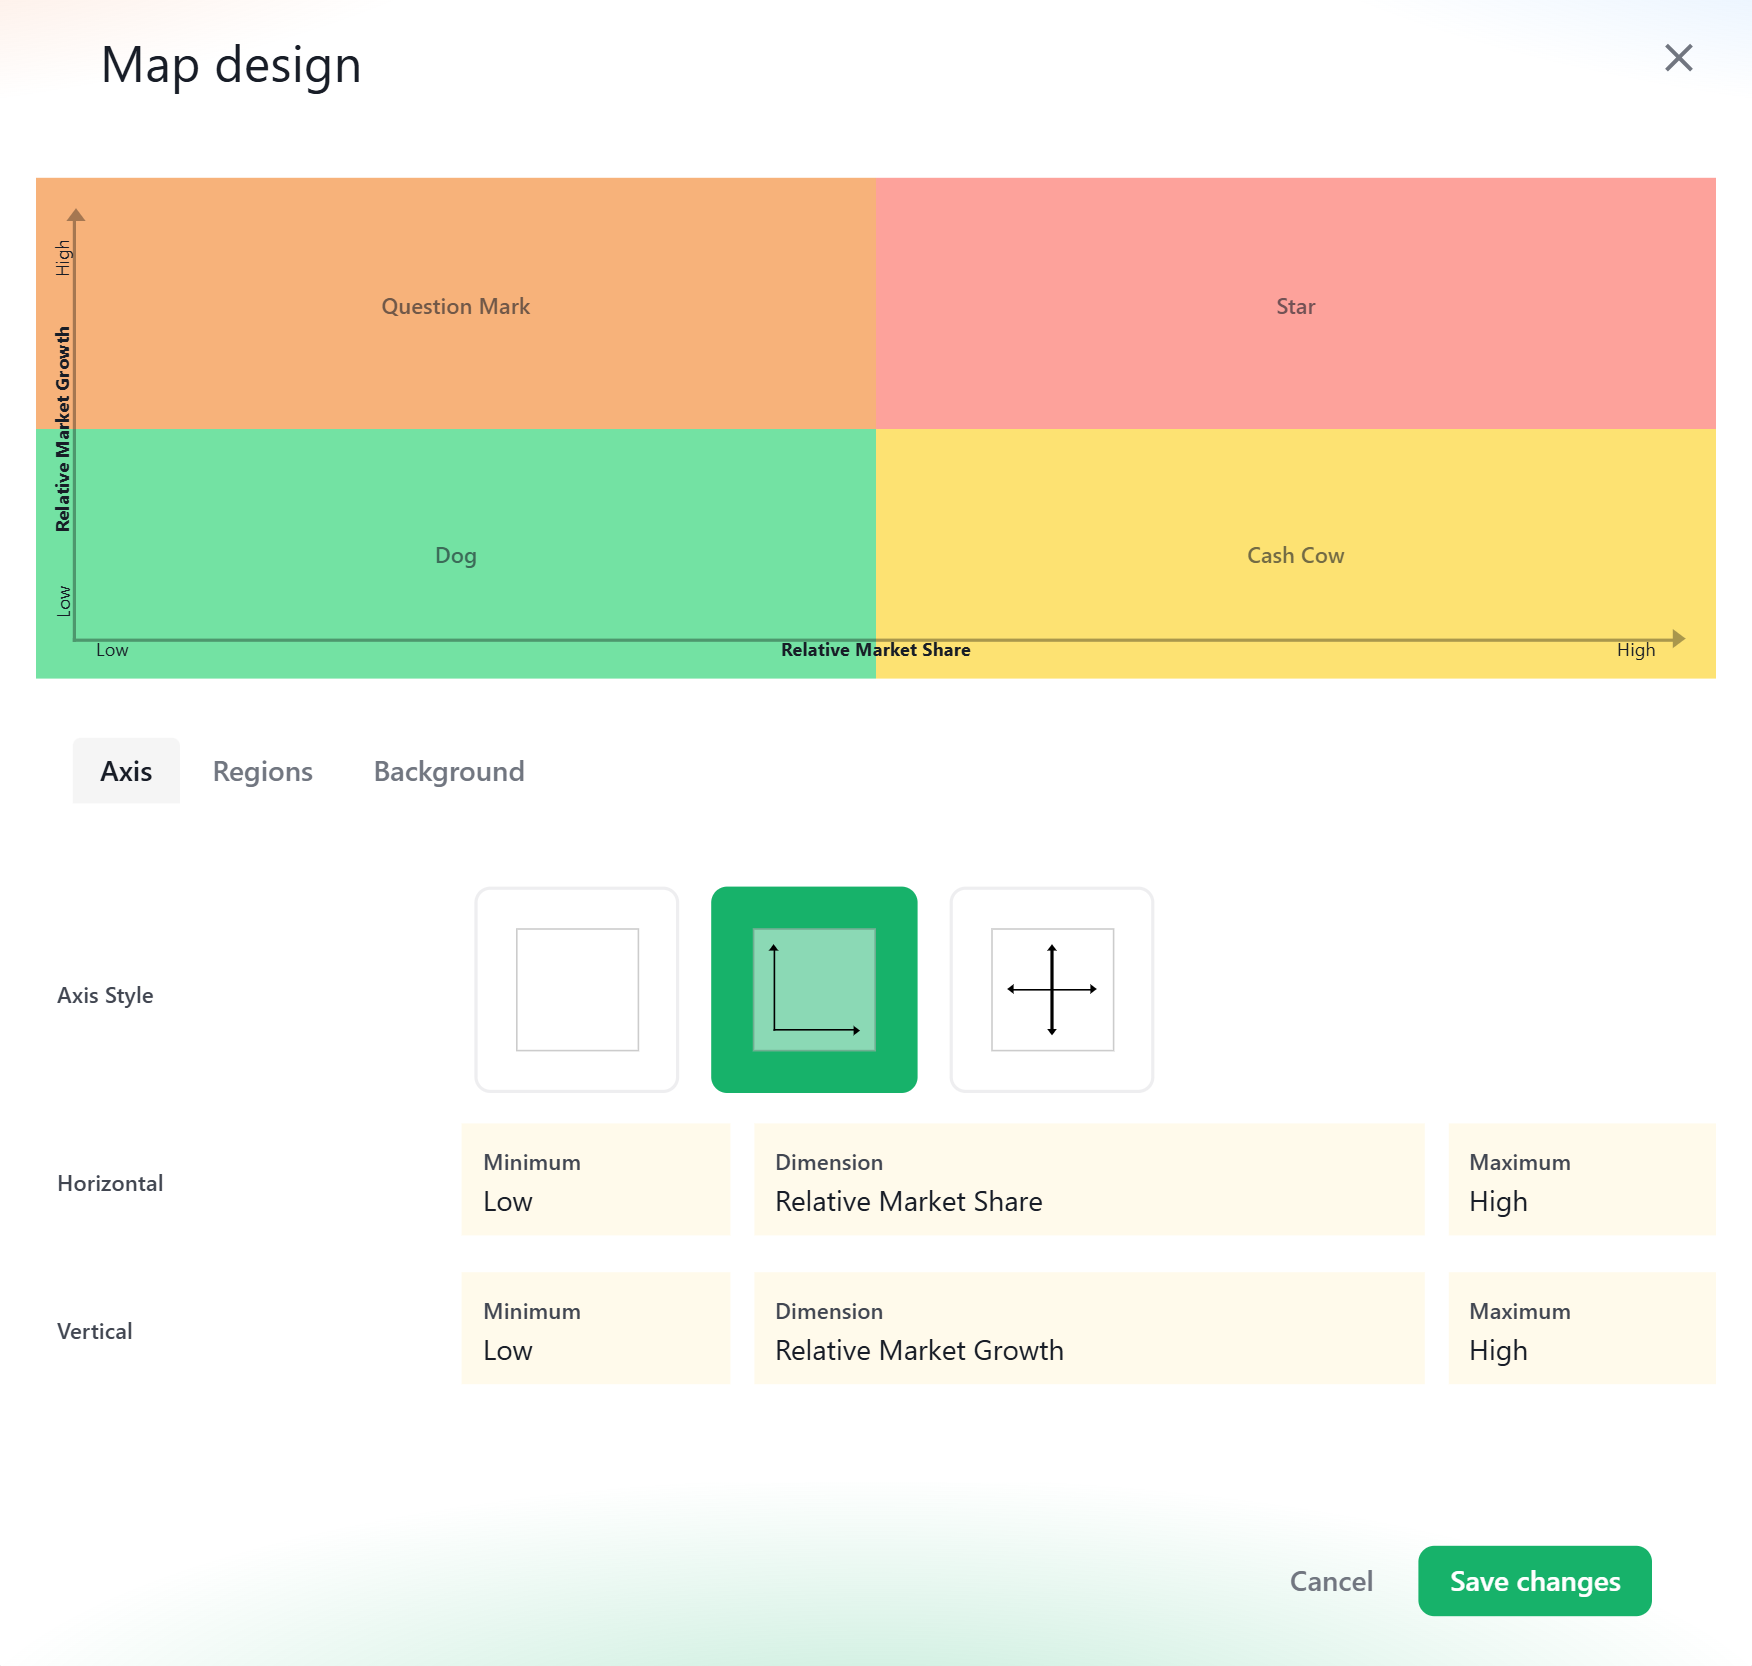Open the Regions tab
The height and width of the screenshot is (1666, 1752).
[x=263, y=771]
